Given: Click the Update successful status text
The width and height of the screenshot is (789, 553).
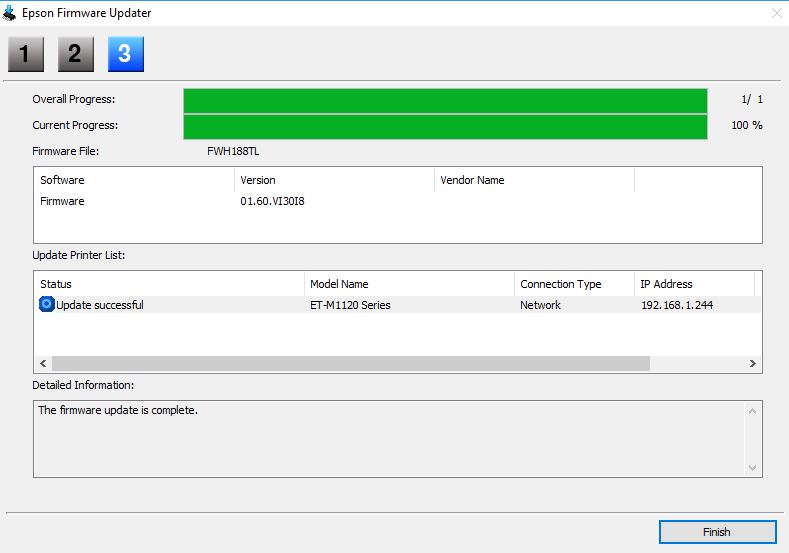Looking at the screenshot, I should (x=100, y=305).
